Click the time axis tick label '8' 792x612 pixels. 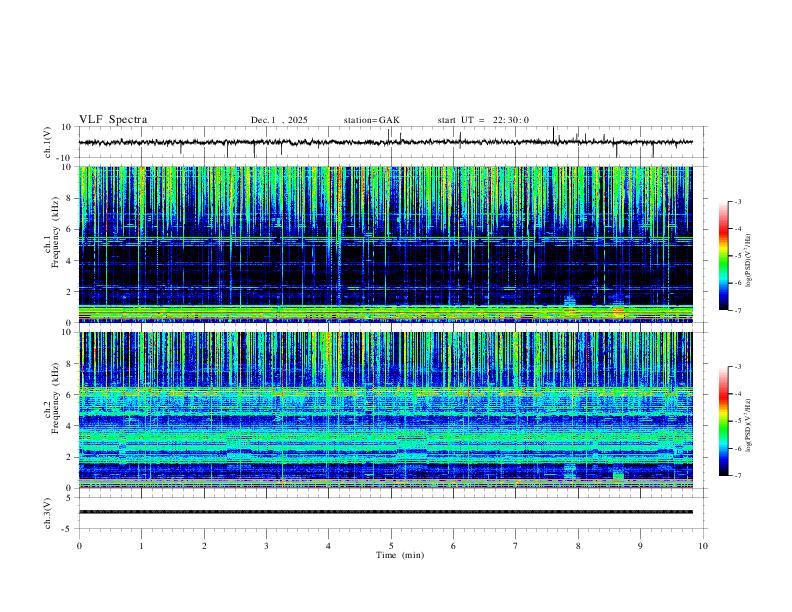578,546
